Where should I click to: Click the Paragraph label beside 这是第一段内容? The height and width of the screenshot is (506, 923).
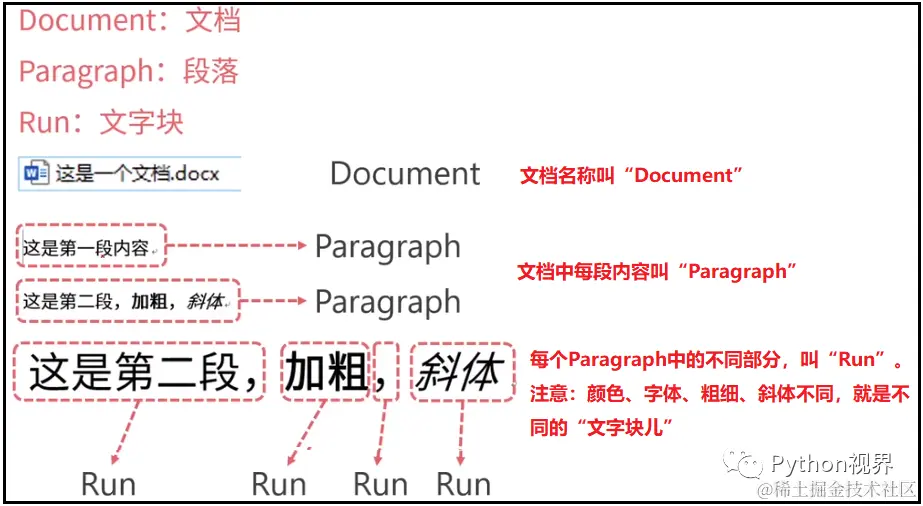point(387,247)
